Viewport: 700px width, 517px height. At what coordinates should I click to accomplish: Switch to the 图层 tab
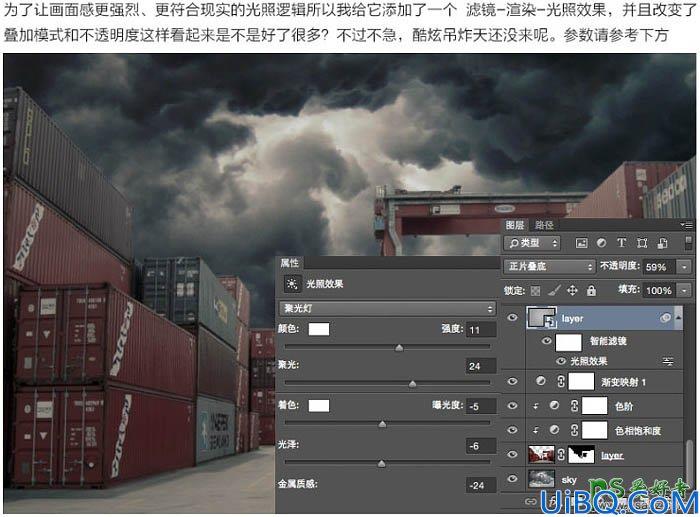coord(515,225)
